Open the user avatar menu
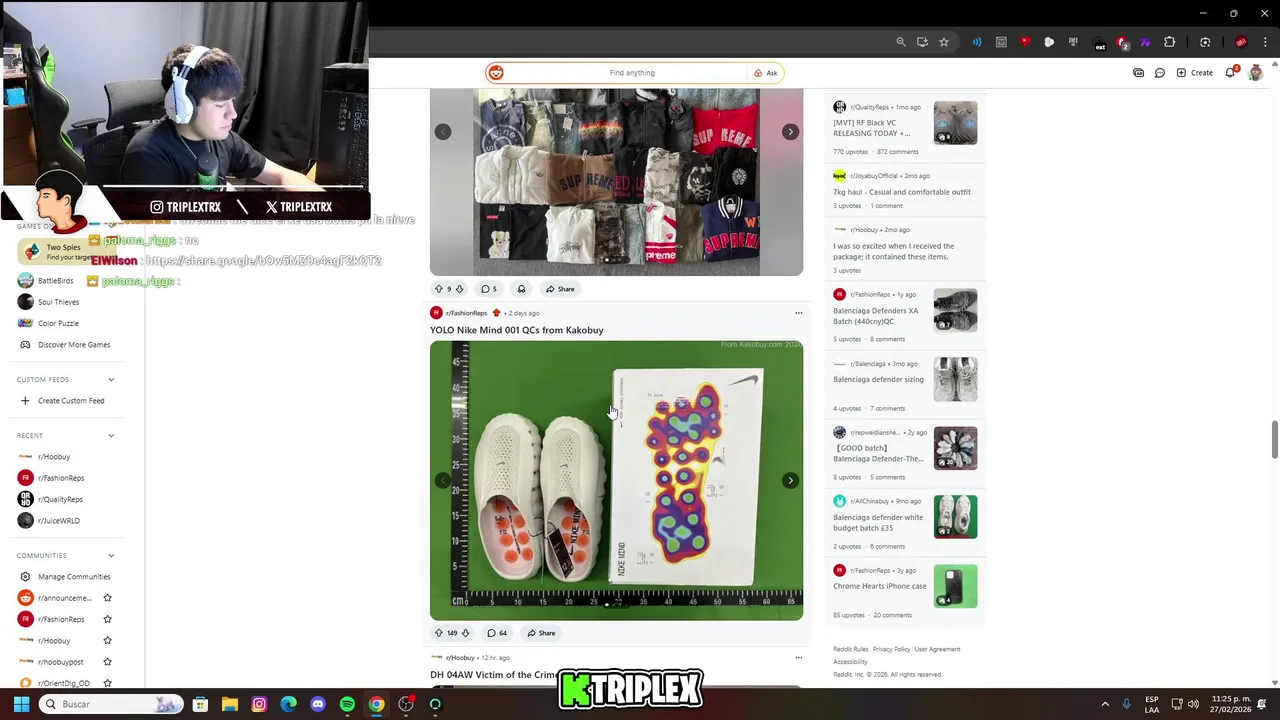Viewport: 1280px width, 720px height. [x=1255, y=73]
